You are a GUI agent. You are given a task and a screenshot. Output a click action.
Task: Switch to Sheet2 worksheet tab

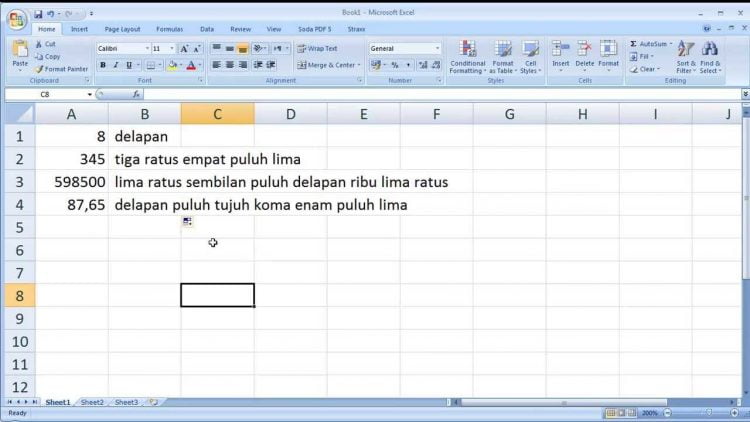pos(92,402)
